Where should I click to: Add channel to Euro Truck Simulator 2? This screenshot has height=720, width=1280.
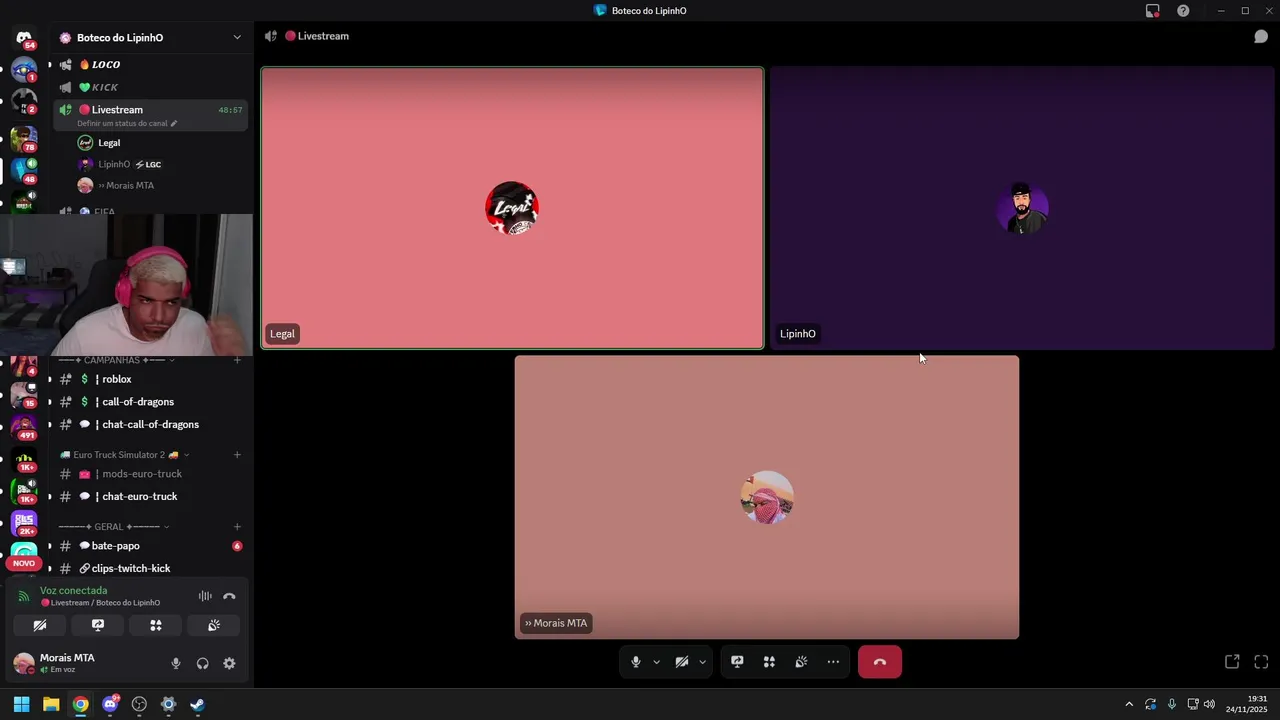tap(237, 455)
